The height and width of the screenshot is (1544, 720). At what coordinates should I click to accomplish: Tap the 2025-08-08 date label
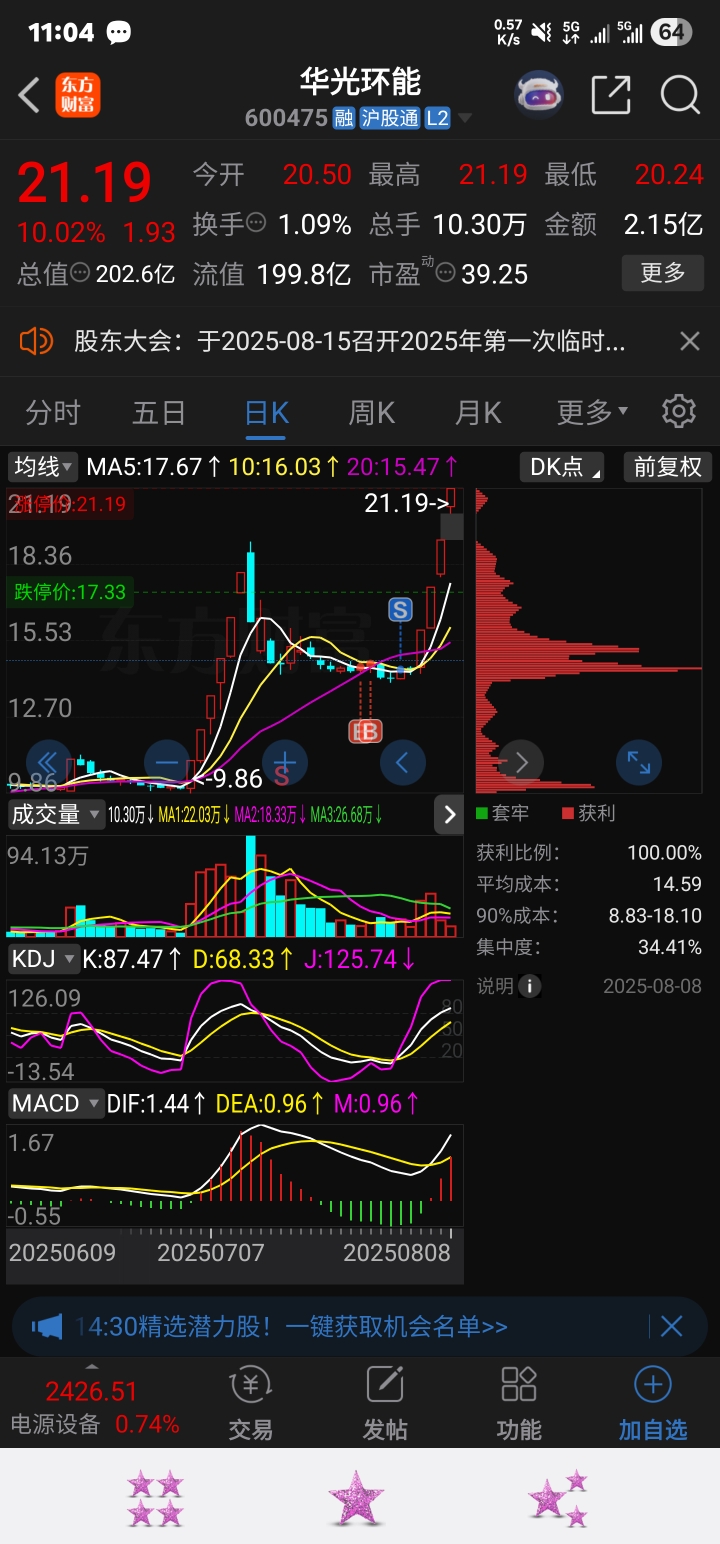click(652, 987)
